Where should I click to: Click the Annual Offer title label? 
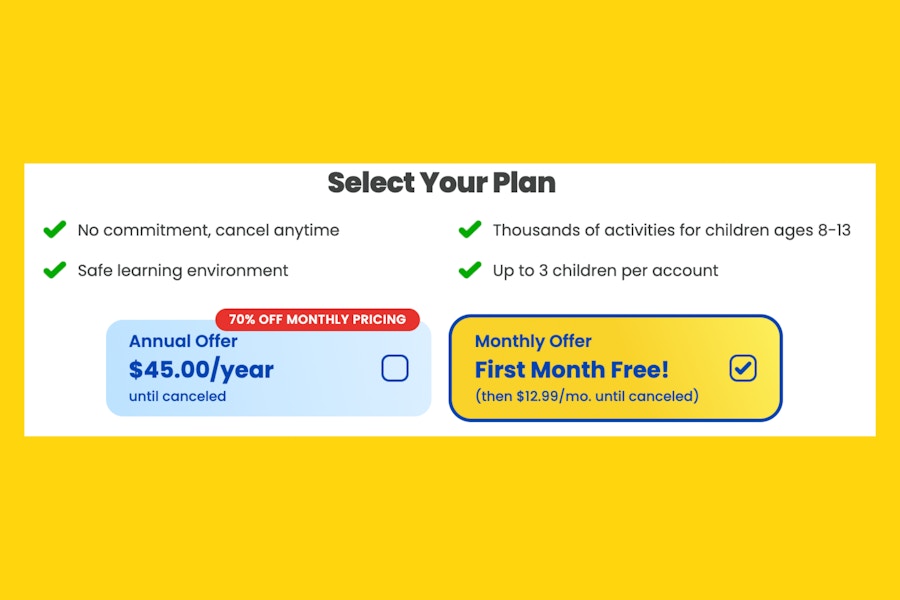(183, 341)
